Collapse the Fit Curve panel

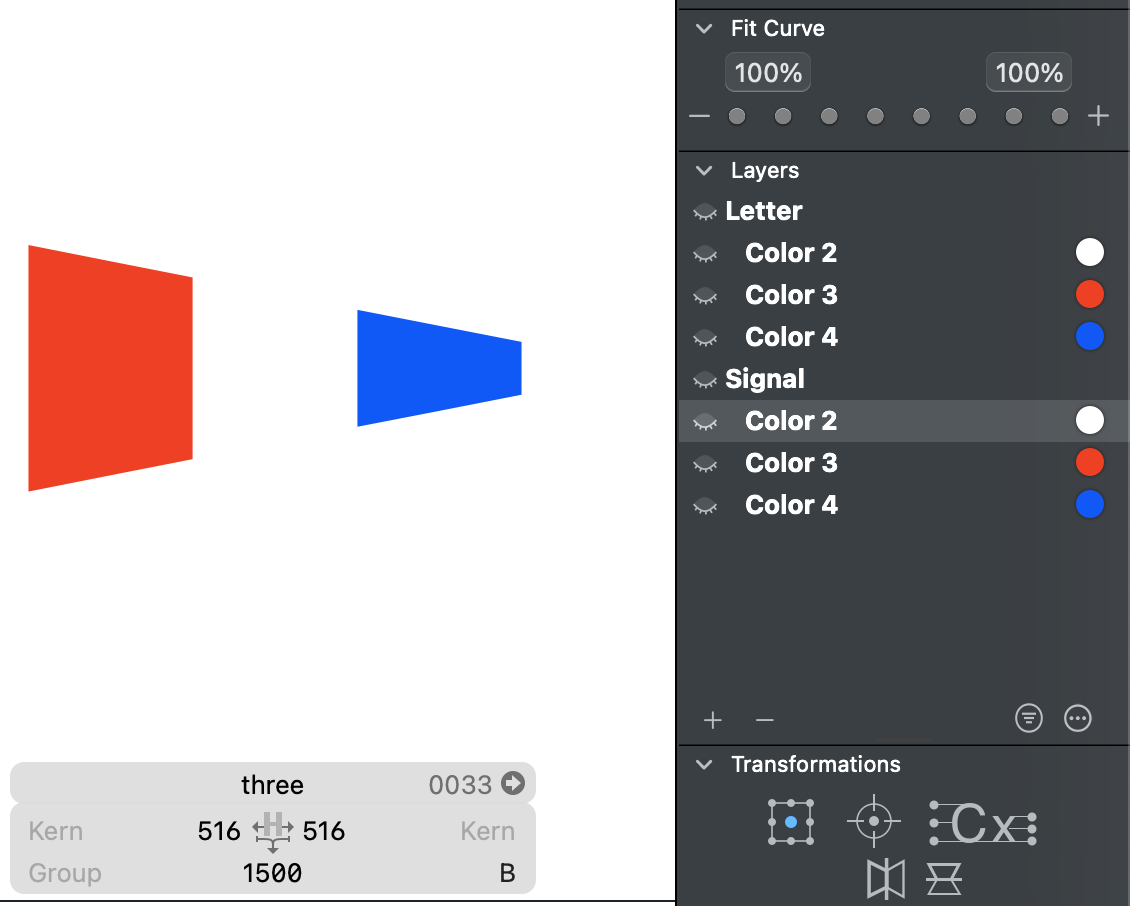point(705,29)
